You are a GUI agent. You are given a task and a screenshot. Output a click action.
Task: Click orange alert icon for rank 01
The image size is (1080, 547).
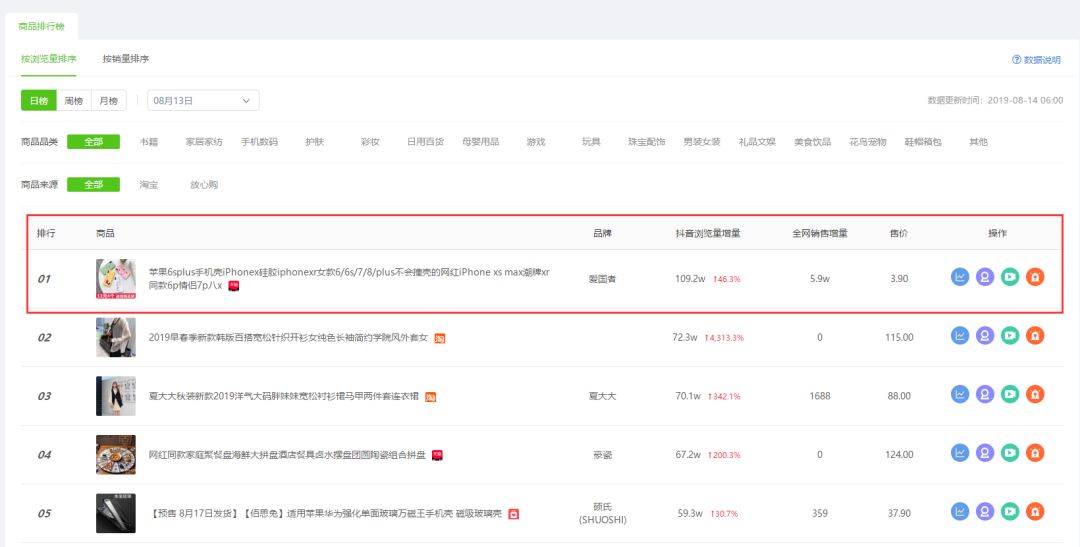pyautogui.click(x=1035, y=277)
